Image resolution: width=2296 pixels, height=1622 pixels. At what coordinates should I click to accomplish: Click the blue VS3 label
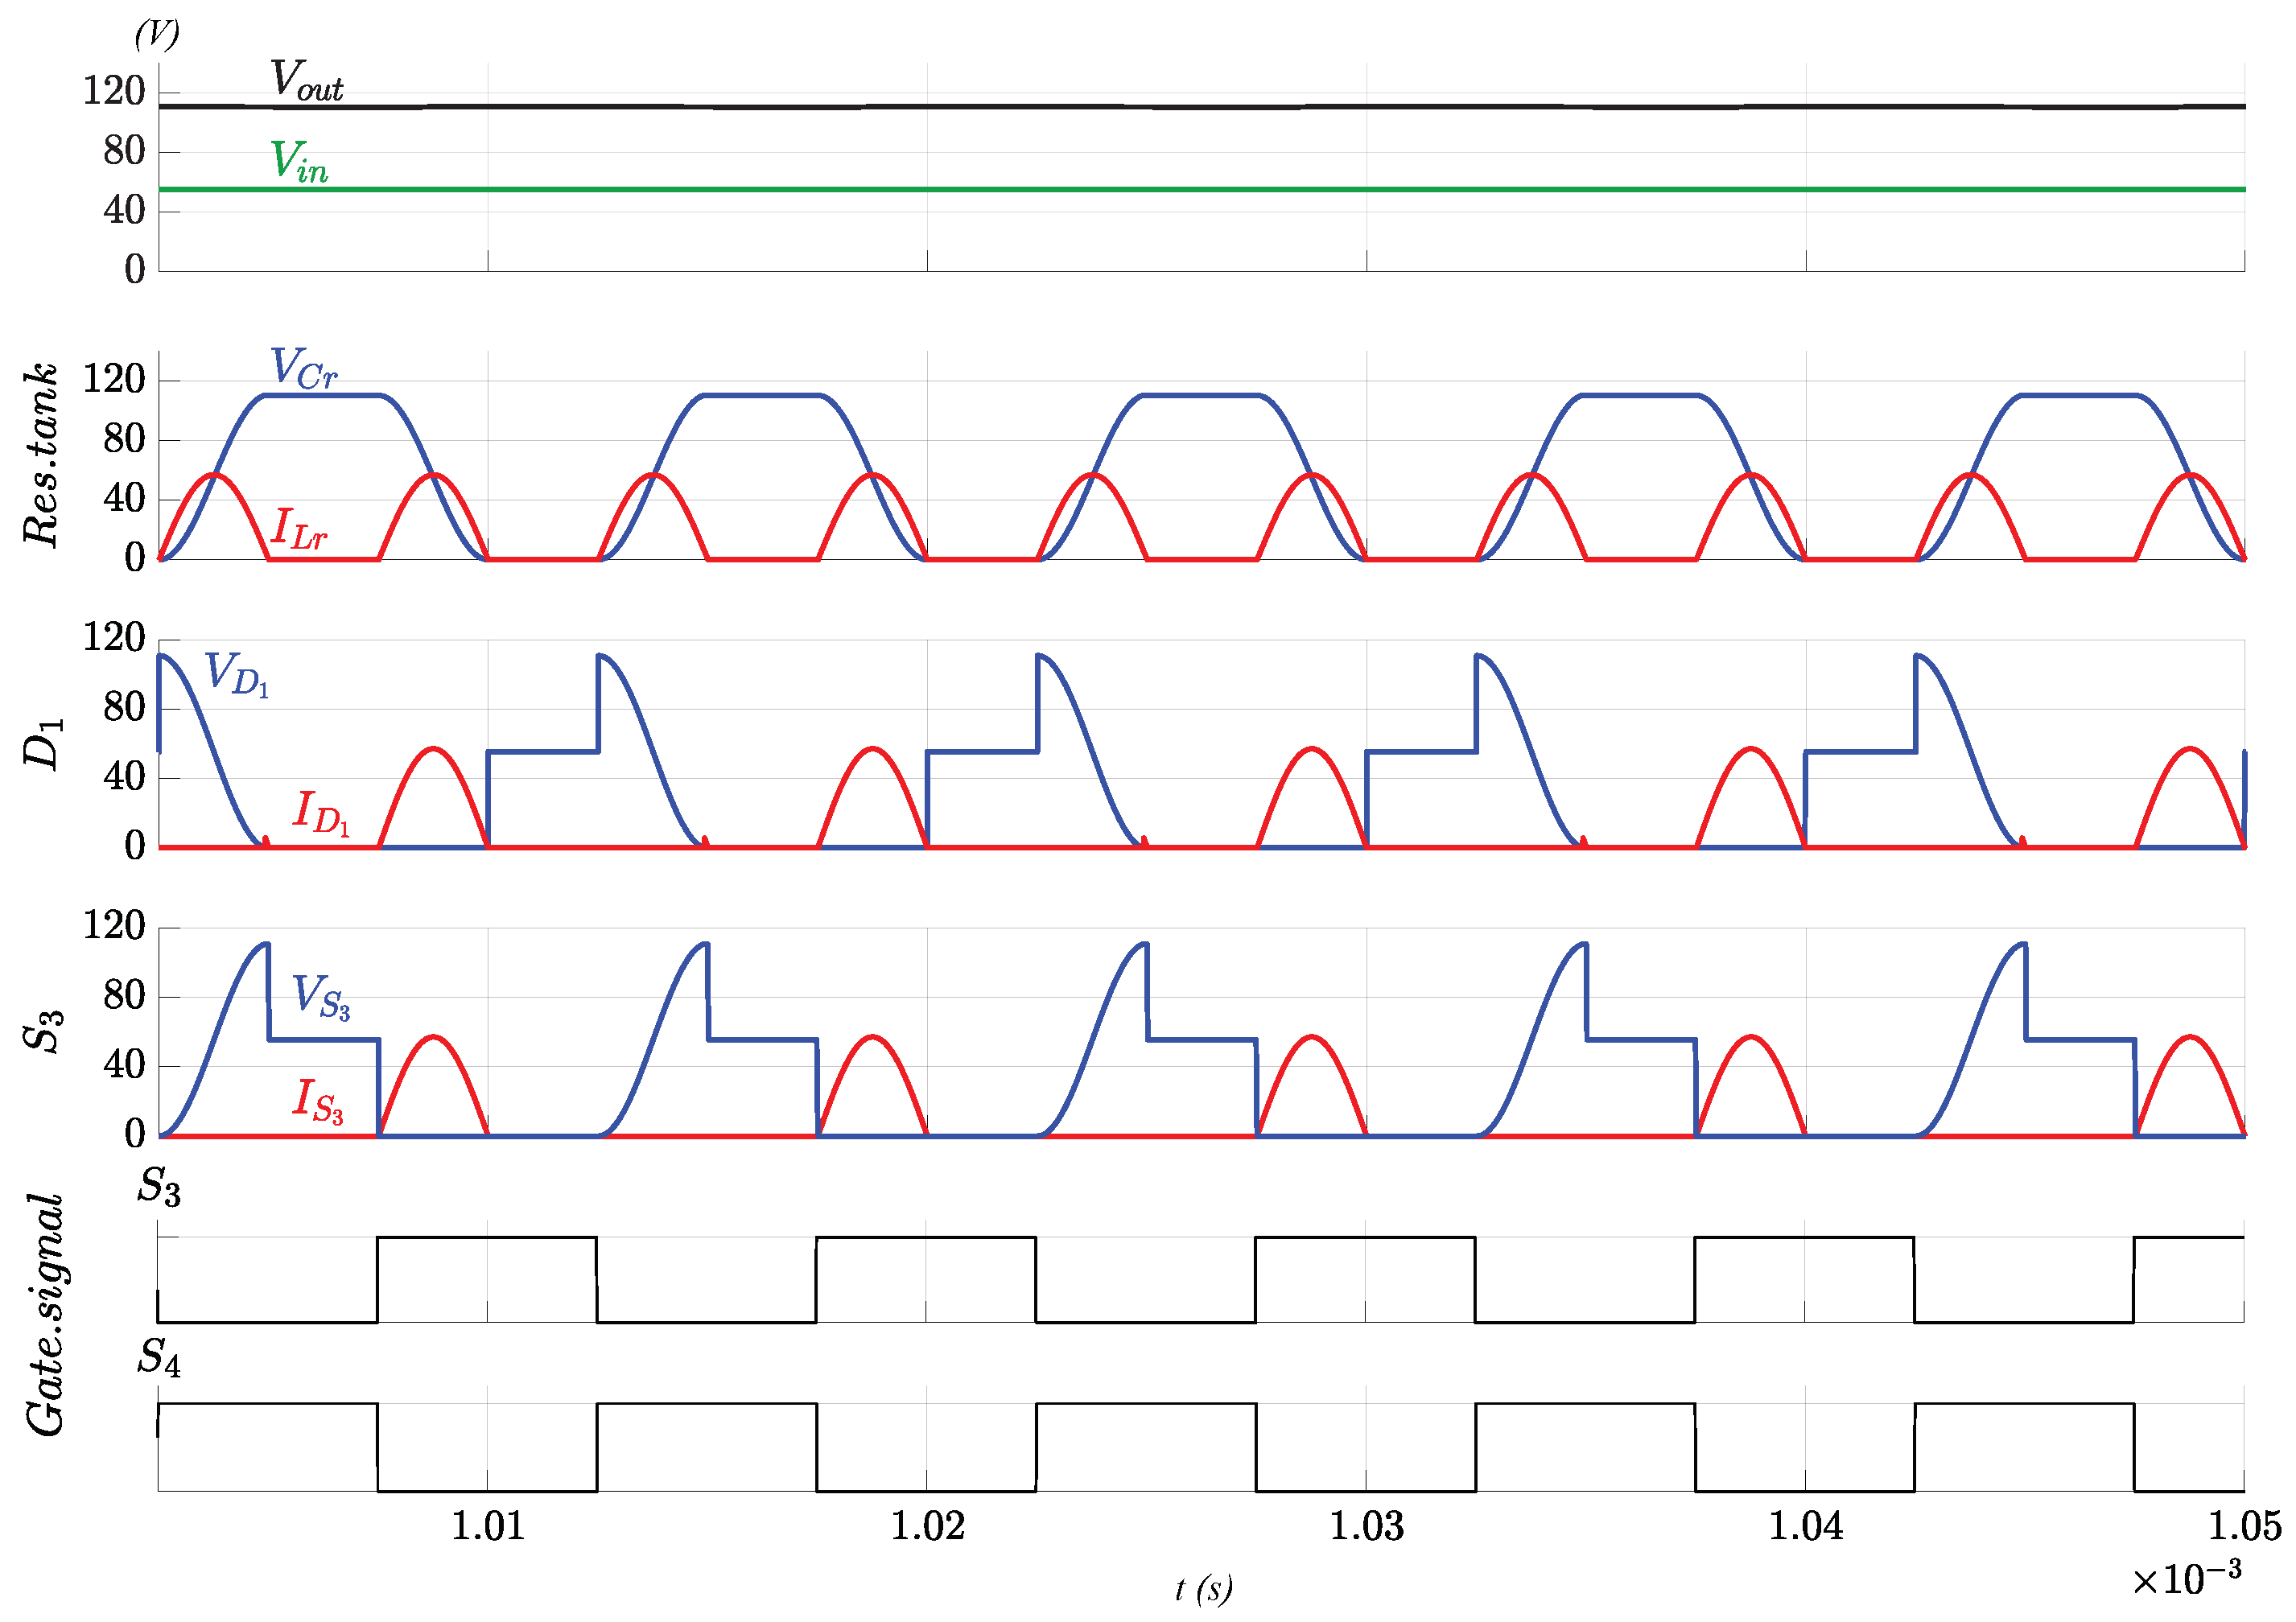pos(321,997)
